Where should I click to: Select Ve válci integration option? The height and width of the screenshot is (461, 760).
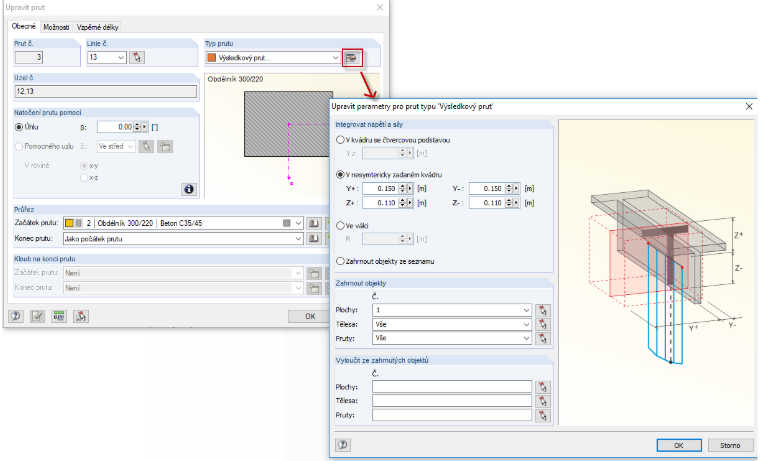(340, 226)
